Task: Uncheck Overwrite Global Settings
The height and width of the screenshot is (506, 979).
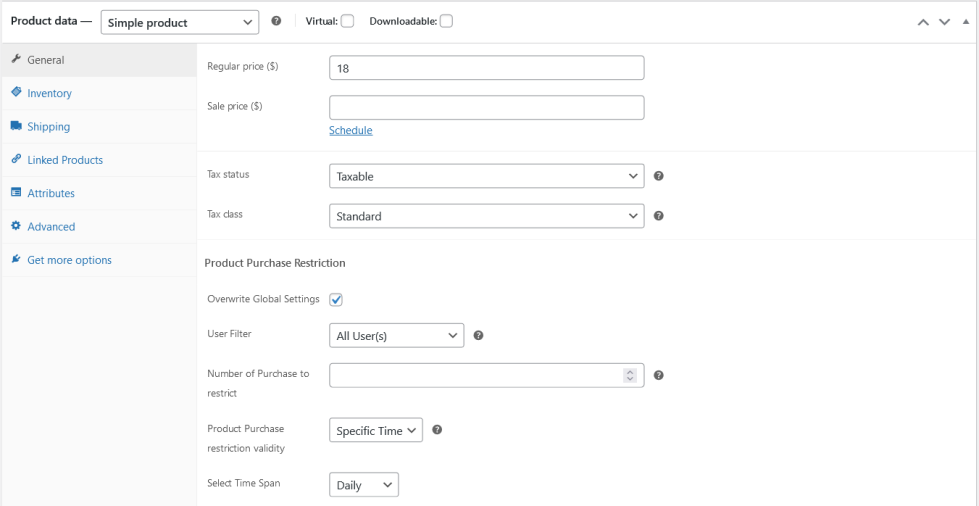Action: 336,300
